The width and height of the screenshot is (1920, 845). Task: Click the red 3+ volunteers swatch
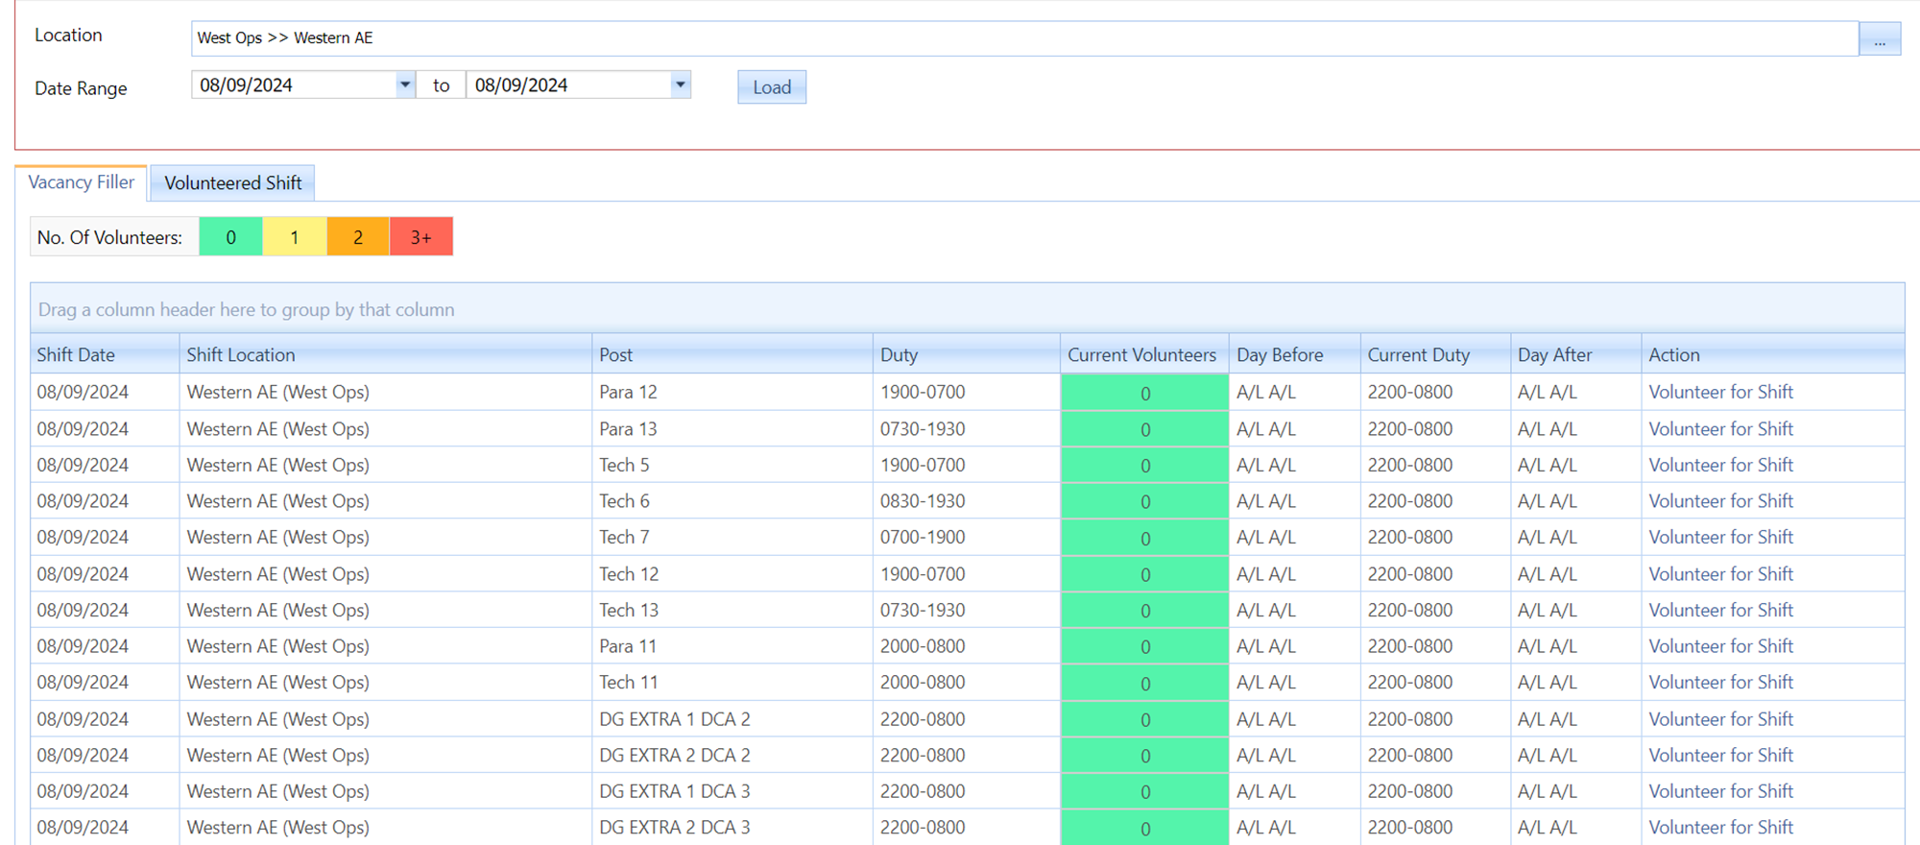click(421, 237)
